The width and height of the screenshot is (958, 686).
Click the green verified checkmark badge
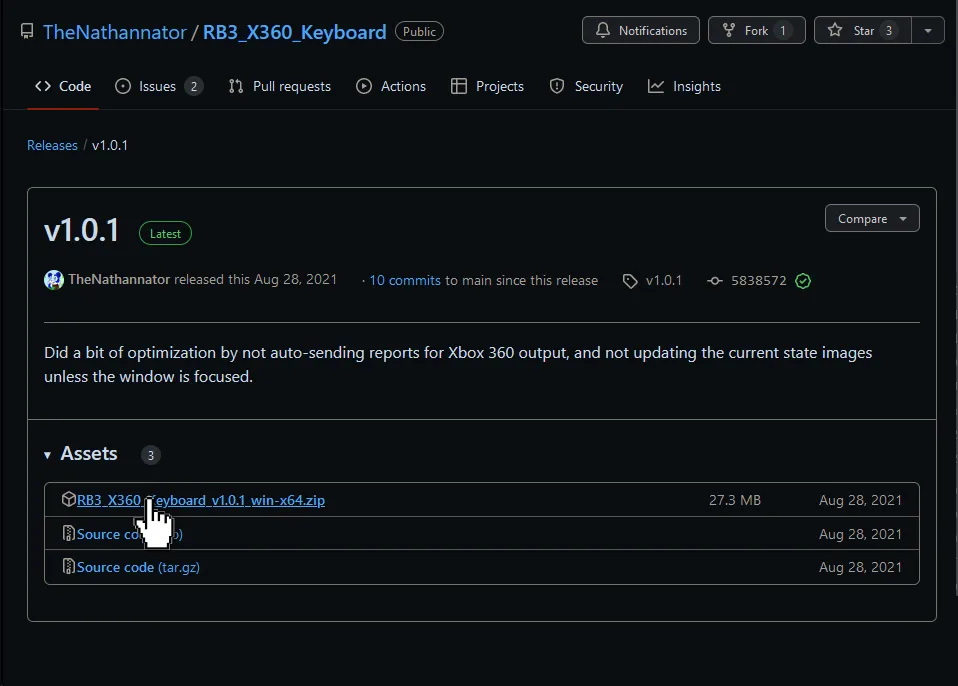[x=802, y=281]
